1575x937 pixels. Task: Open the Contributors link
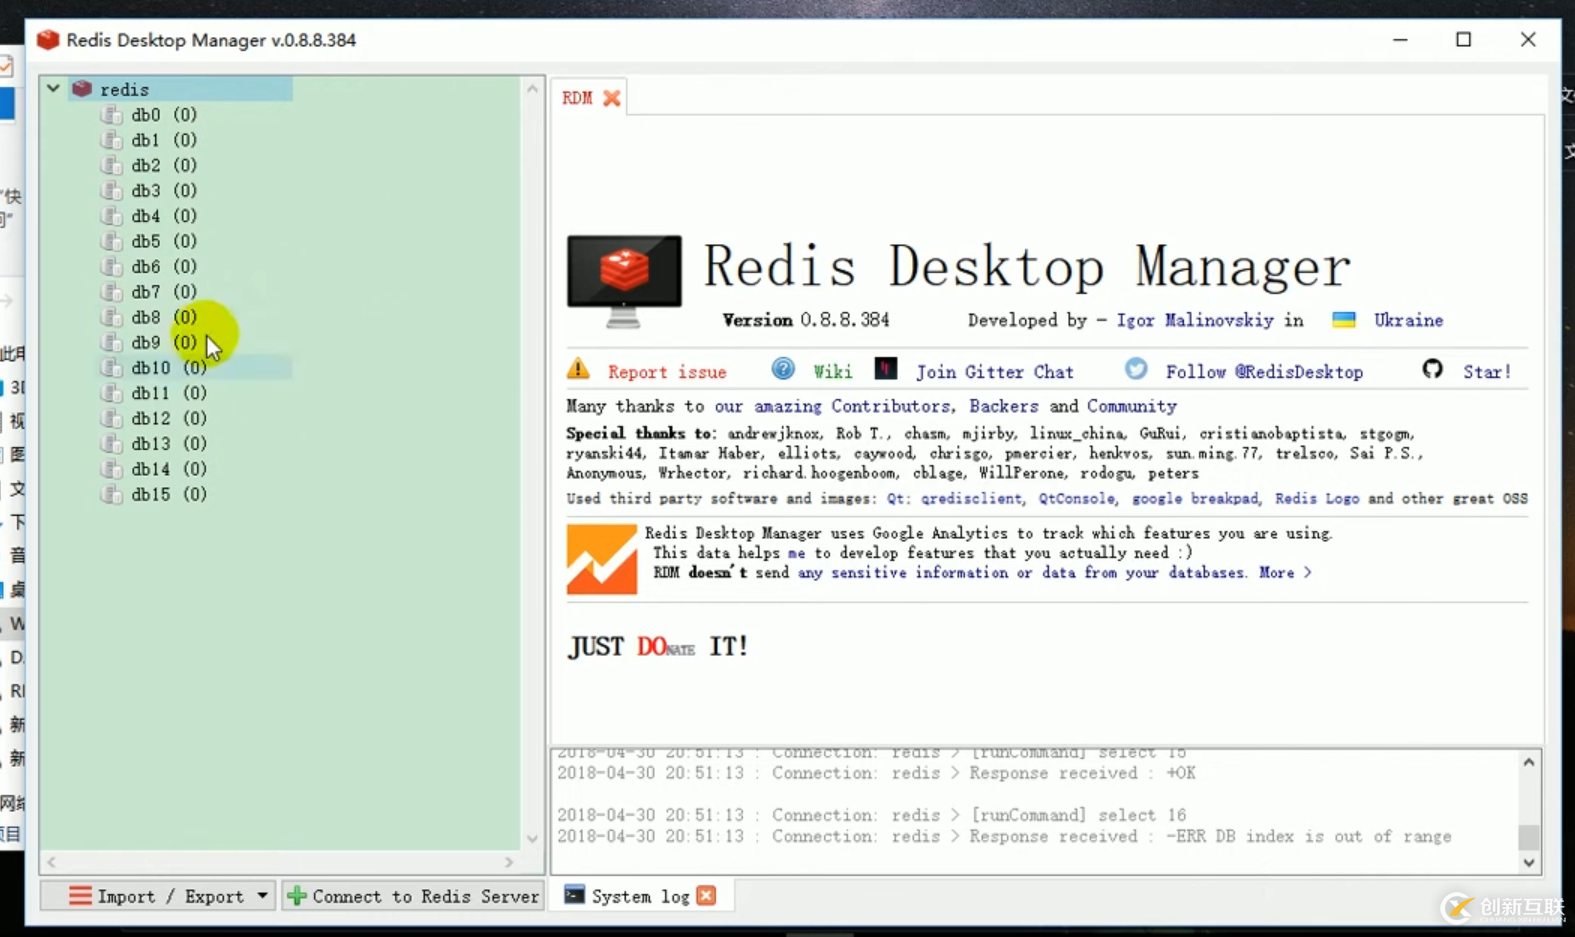coord(891,406)
